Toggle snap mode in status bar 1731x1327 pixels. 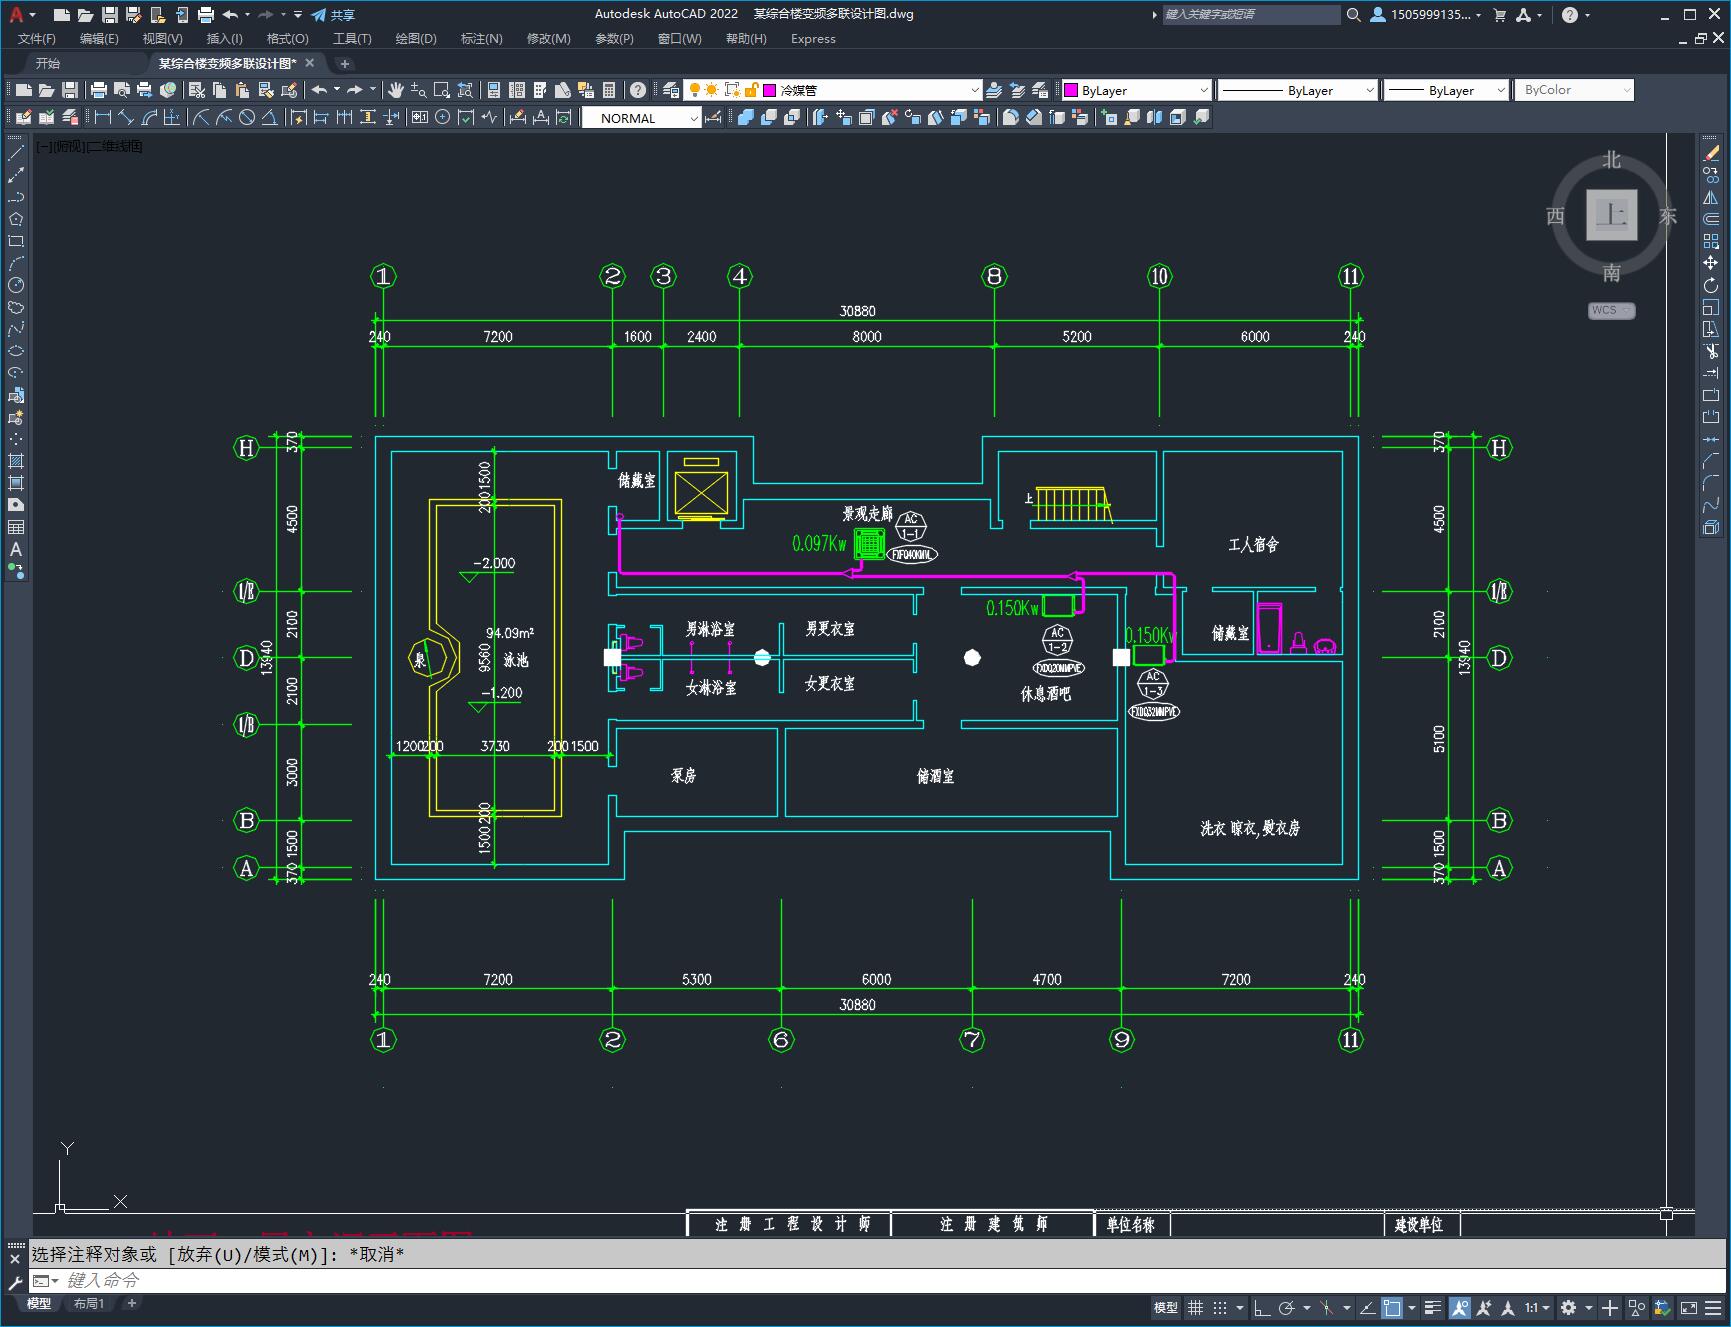(1220, 1307)
